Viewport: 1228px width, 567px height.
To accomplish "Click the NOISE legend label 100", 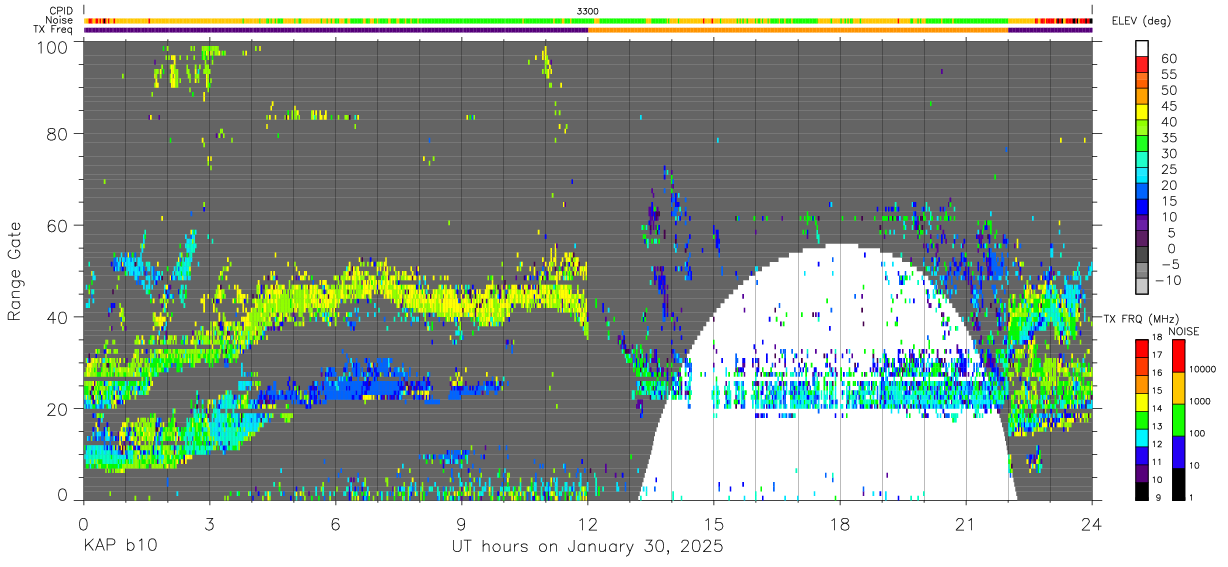I will point(1197,433).
